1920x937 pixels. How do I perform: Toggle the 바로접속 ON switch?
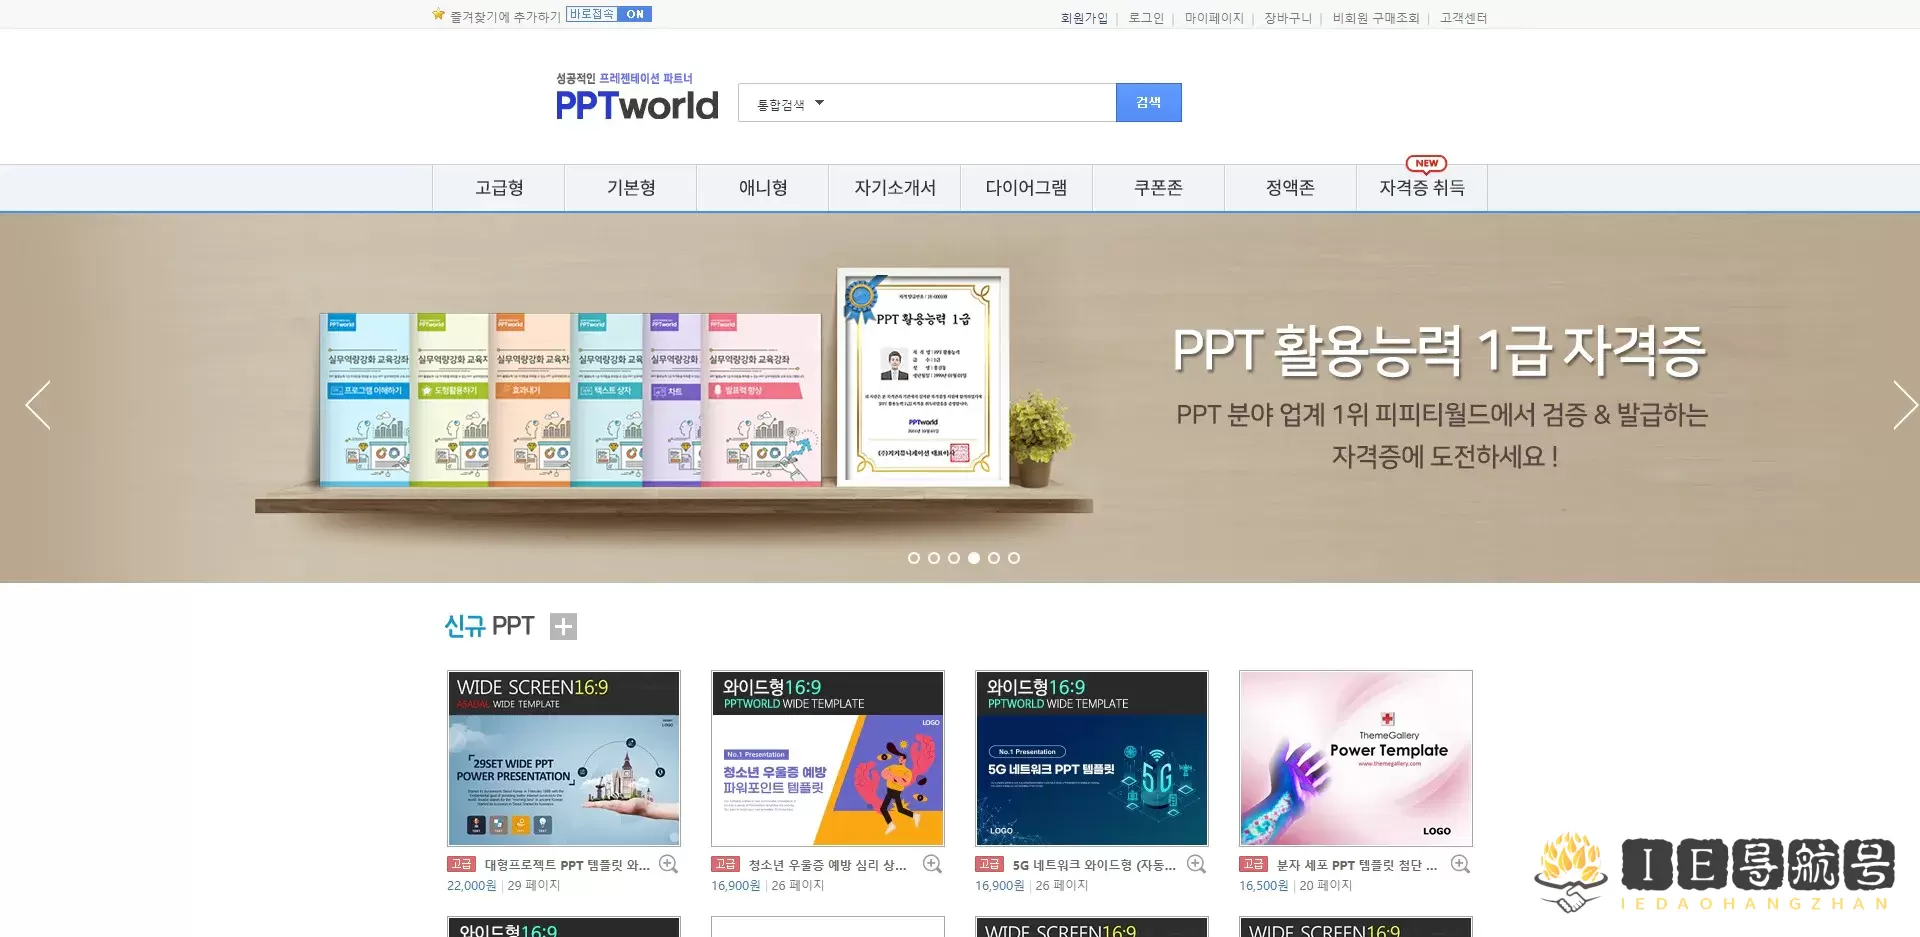pyautogui.click(x=609, y=14)
